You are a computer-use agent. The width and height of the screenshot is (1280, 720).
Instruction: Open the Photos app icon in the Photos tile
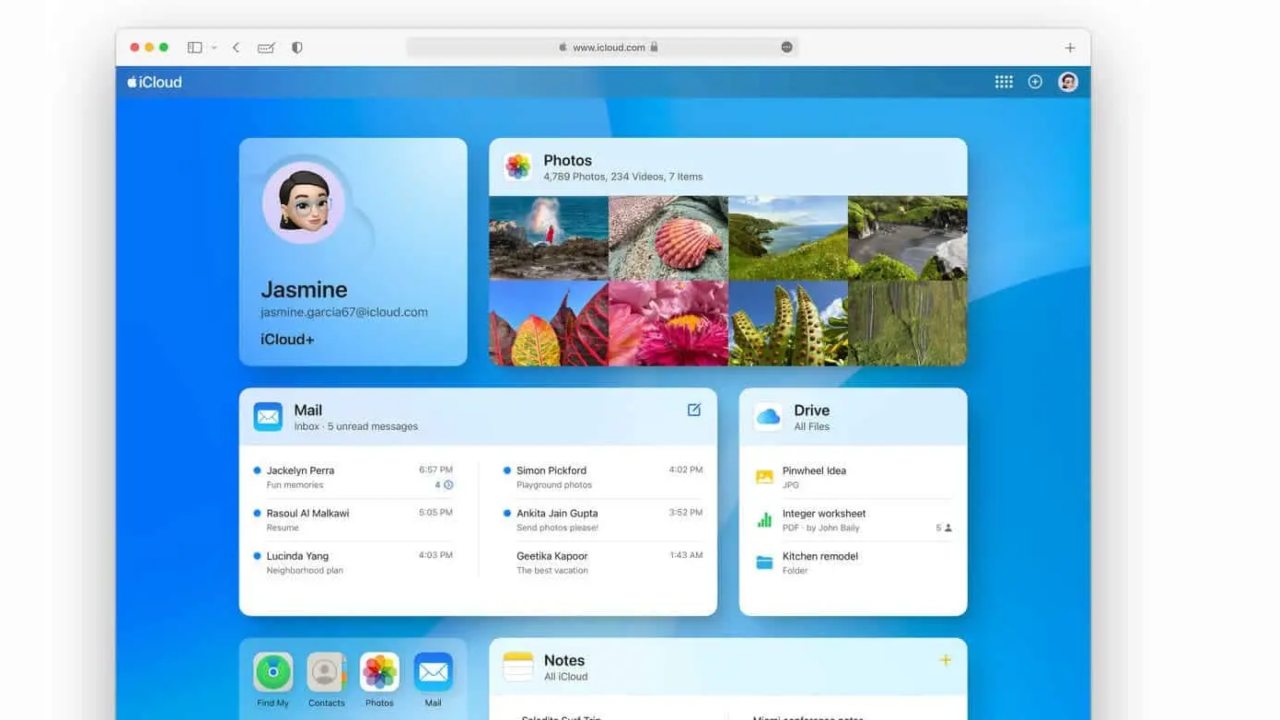[518, 166]
